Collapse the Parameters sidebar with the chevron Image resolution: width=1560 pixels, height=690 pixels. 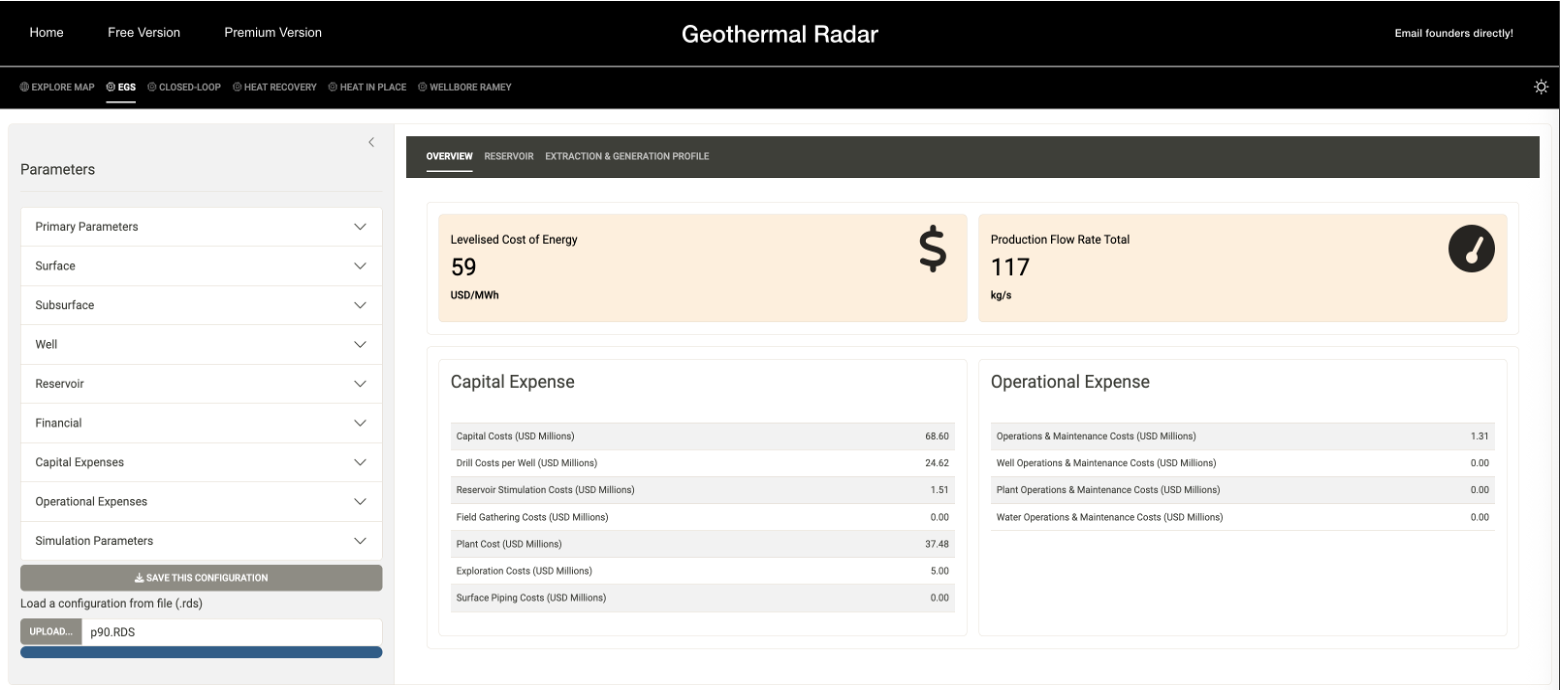tap(371, 142)
